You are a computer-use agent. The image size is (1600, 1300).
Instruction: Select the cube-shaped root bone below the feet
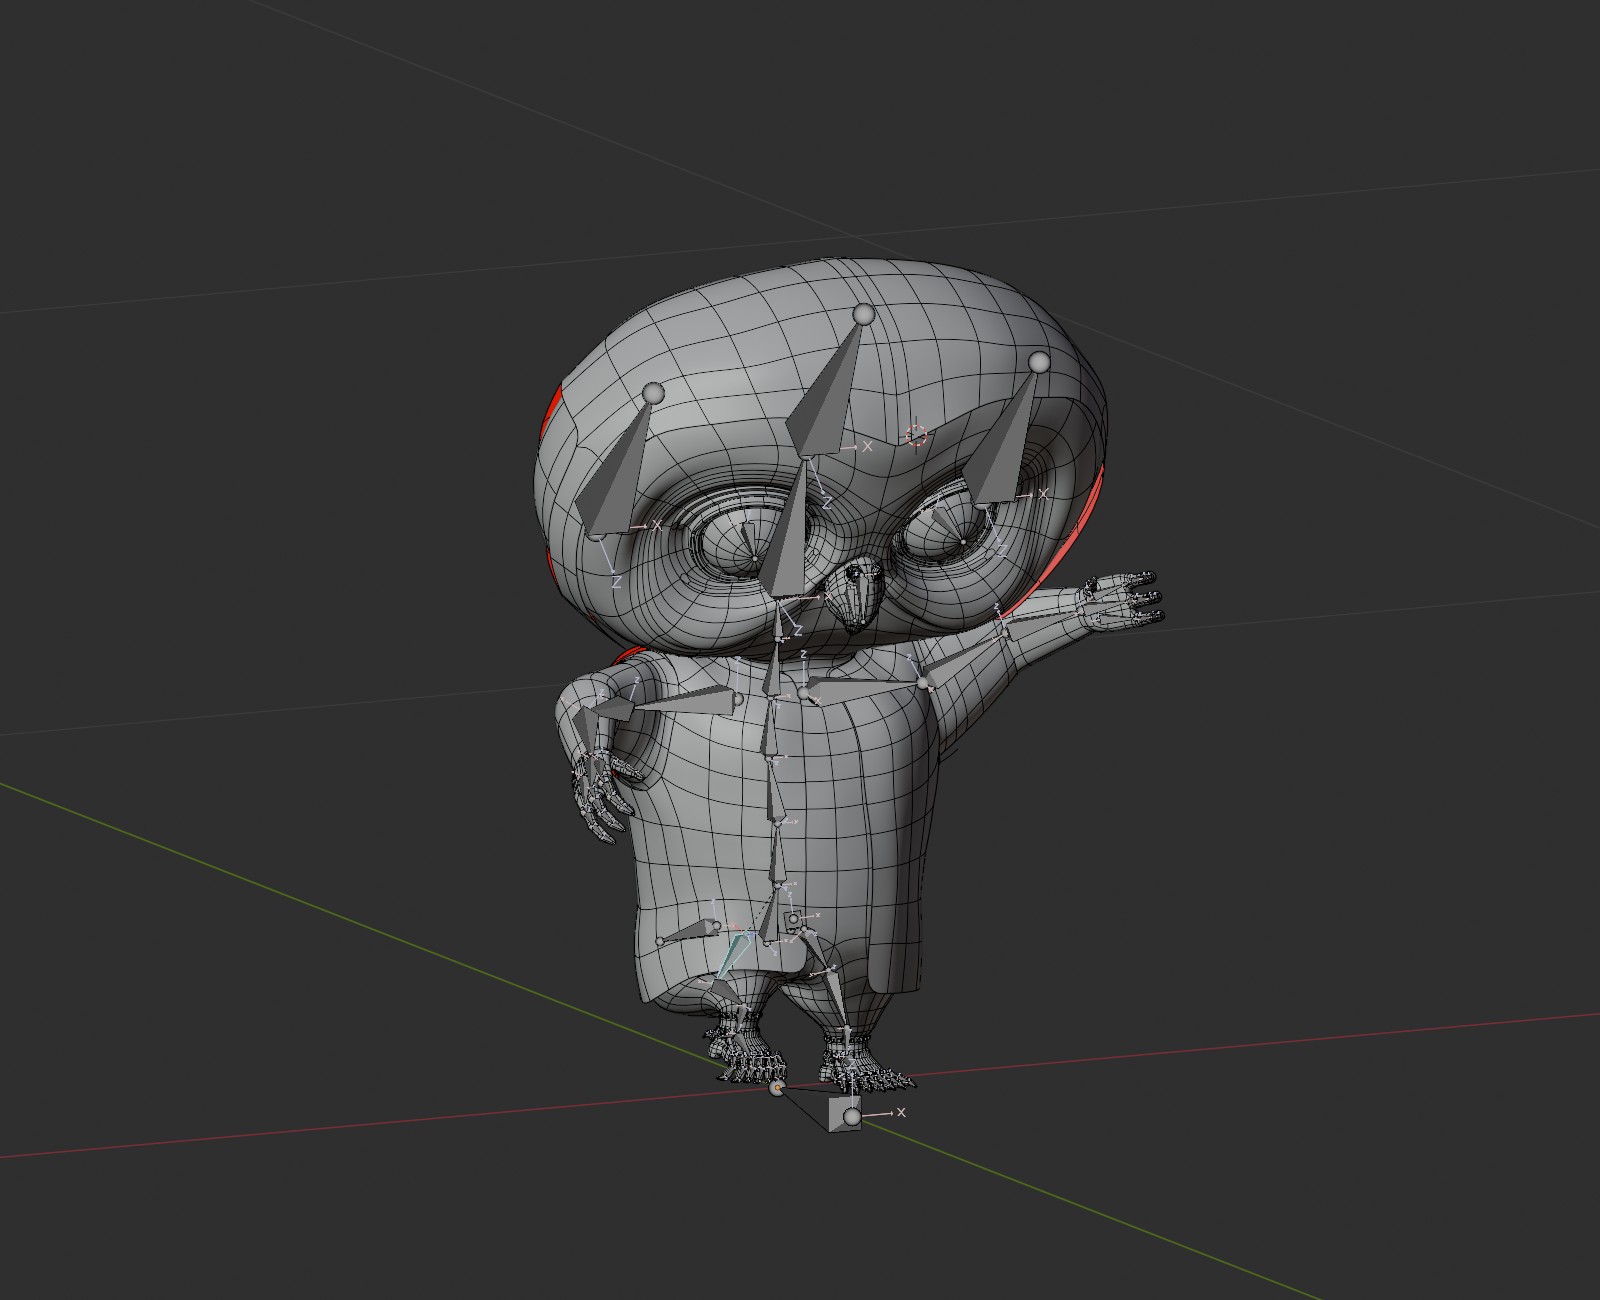coord(845,1115)
